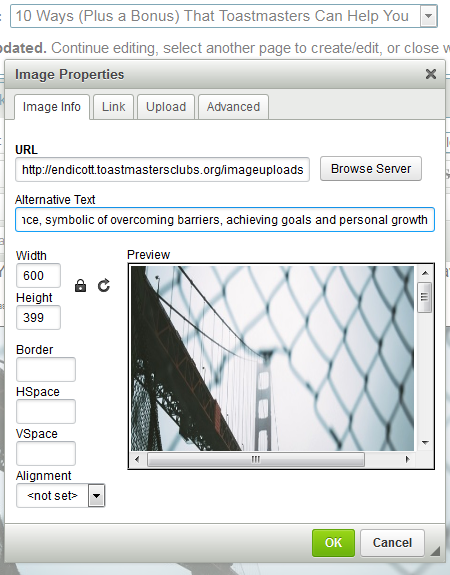450x575 pixels.
Task: Toggle the lock ratio padlock icon
Action: tap(80, 285)
